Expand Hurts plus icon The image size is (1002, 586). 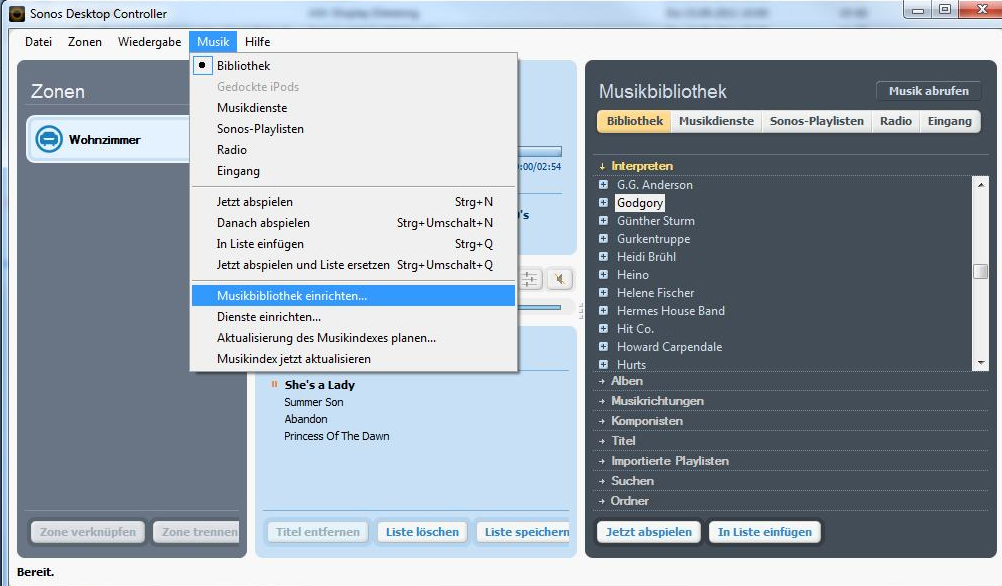(x=603, y=364)
